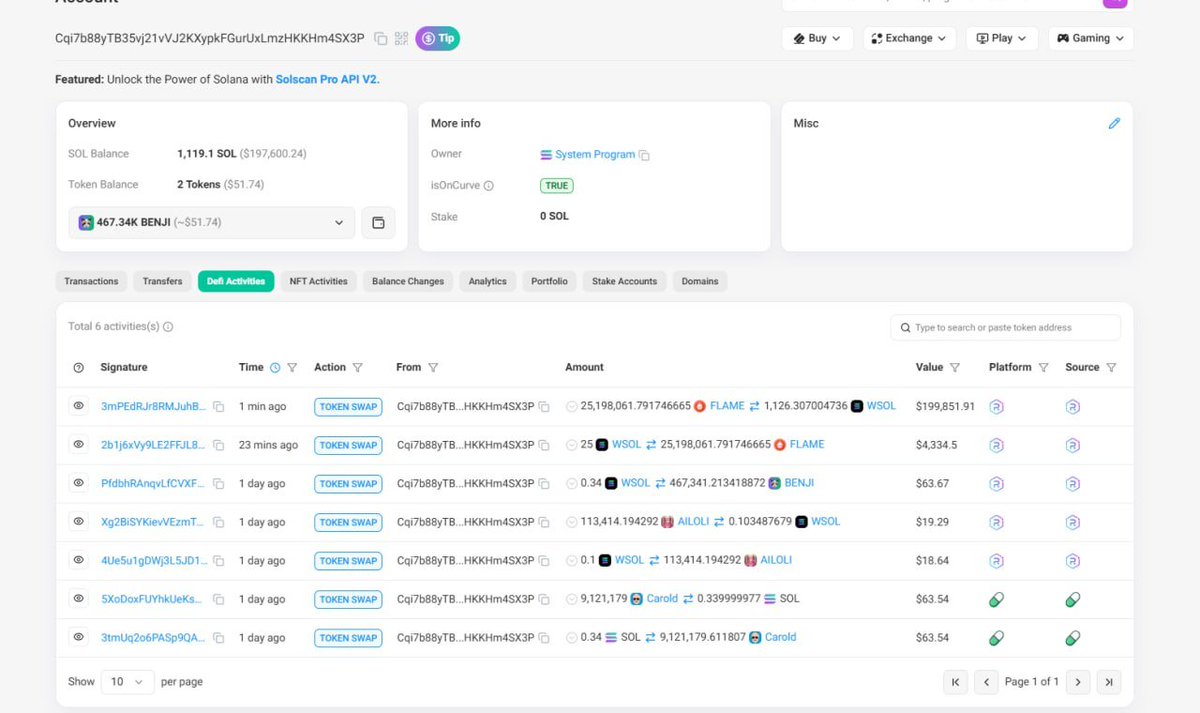The width and height of the screenshot is (1200, 713).
Task: Go to first page
Action: (x=955, y=682)
